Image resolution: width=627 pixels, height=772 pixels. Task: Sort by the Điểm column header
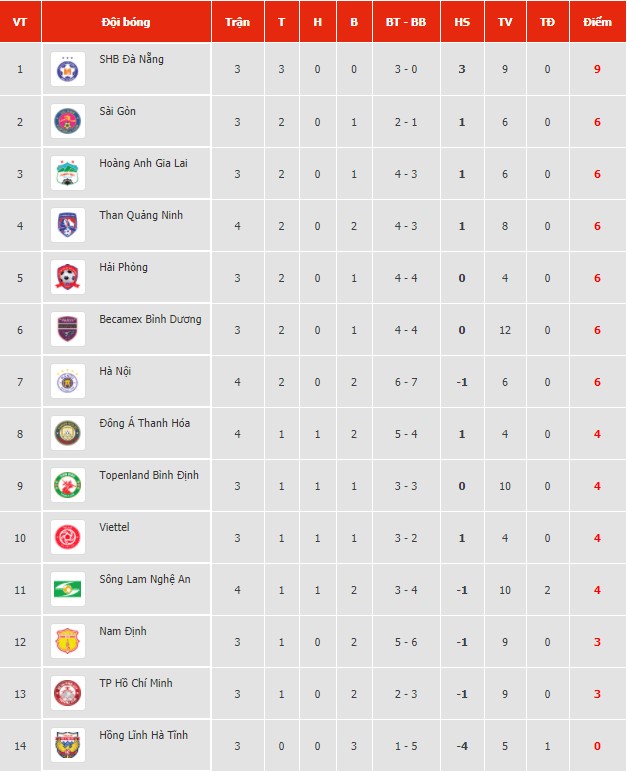(597, 22)
